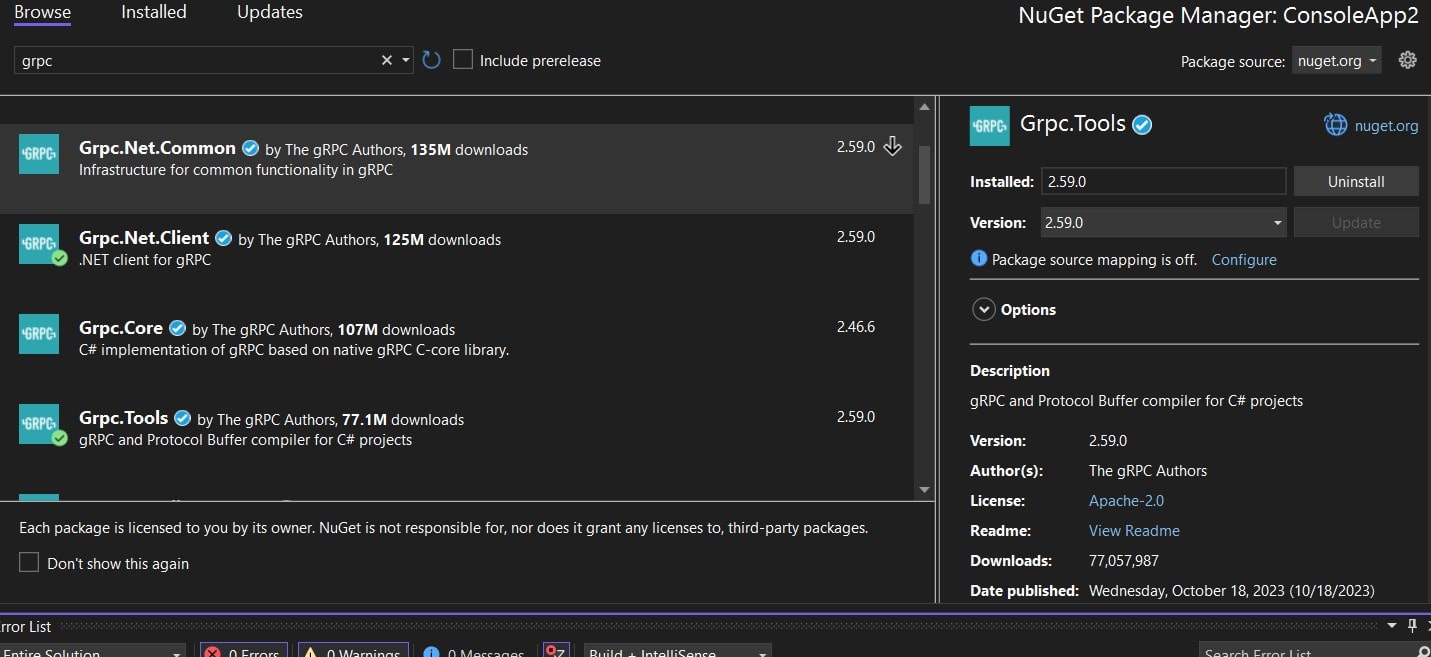Screen dimensions: 1431x657
Task: Open the Package source dropdown
Action: 1337,61
